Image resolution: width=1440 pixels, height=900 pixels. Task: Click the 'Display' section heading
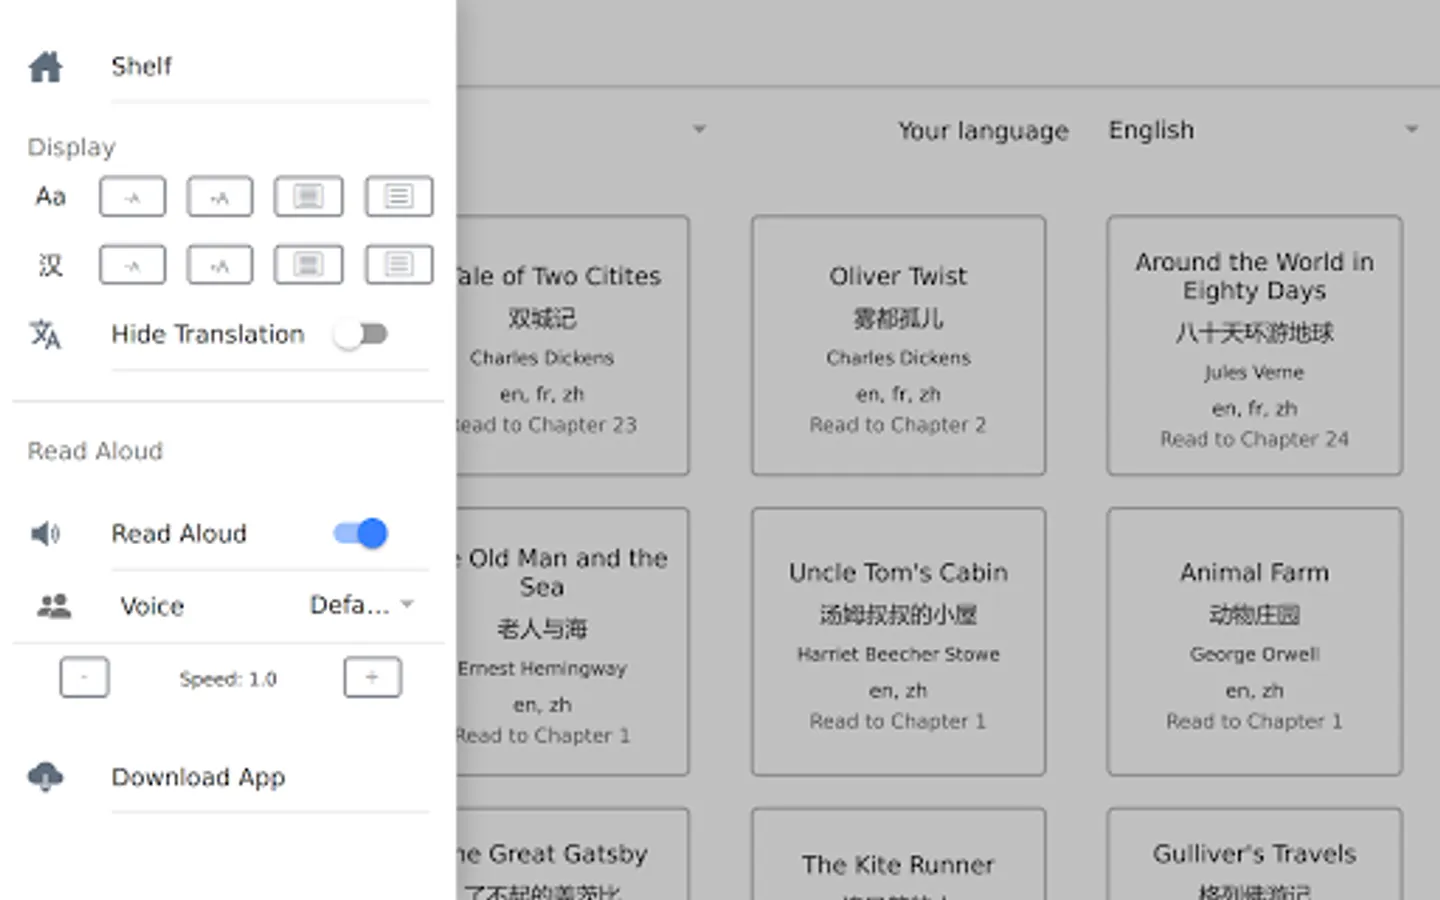tap(71, 147)
